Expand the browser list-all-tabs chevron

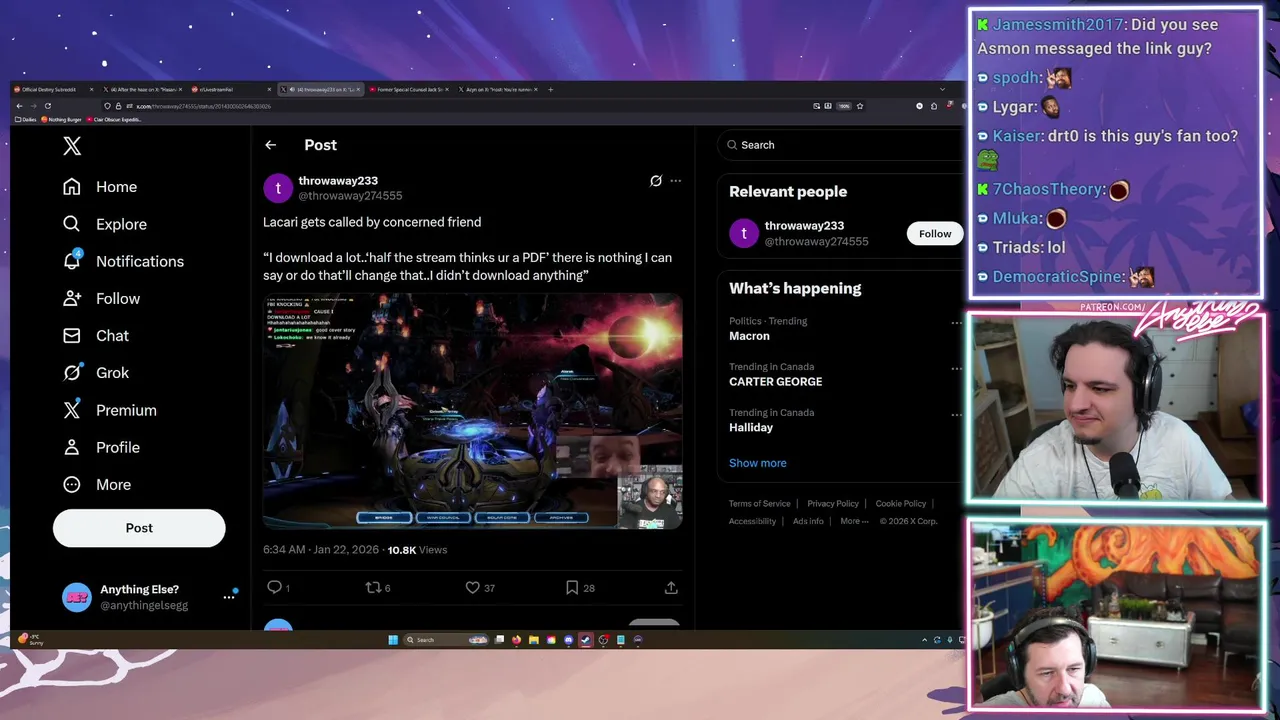click(942, 89)
